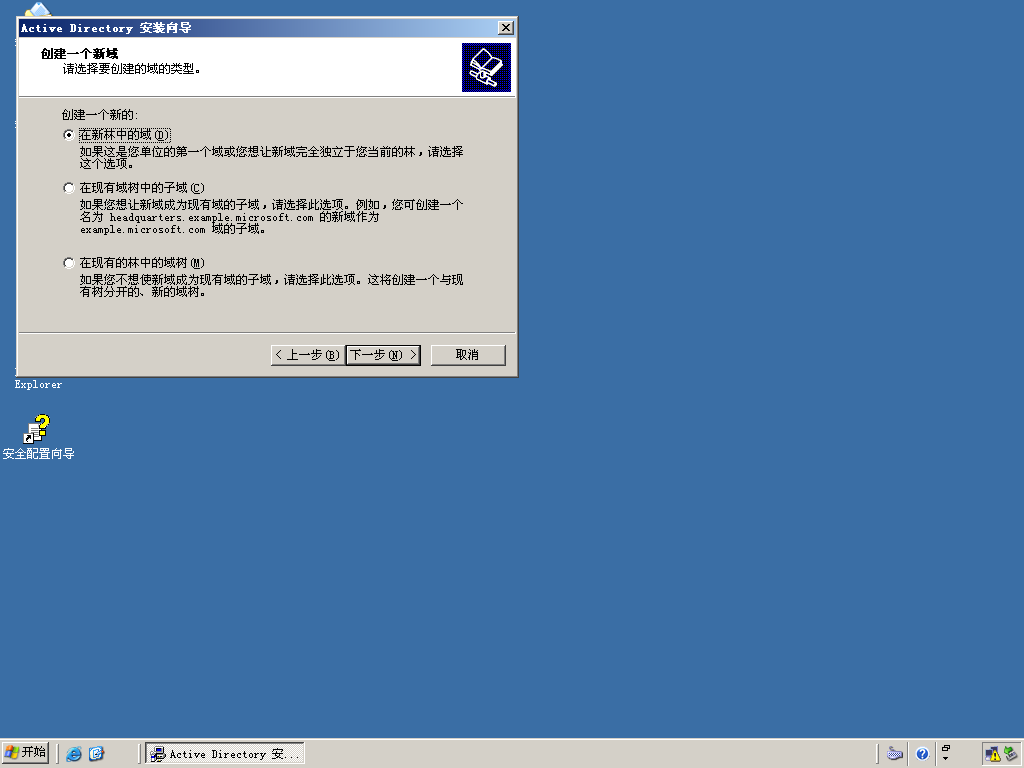Screen dimensions: 1024x768
Task: Click the '创建一个新的:' label
Action: (x=100, y=115)
